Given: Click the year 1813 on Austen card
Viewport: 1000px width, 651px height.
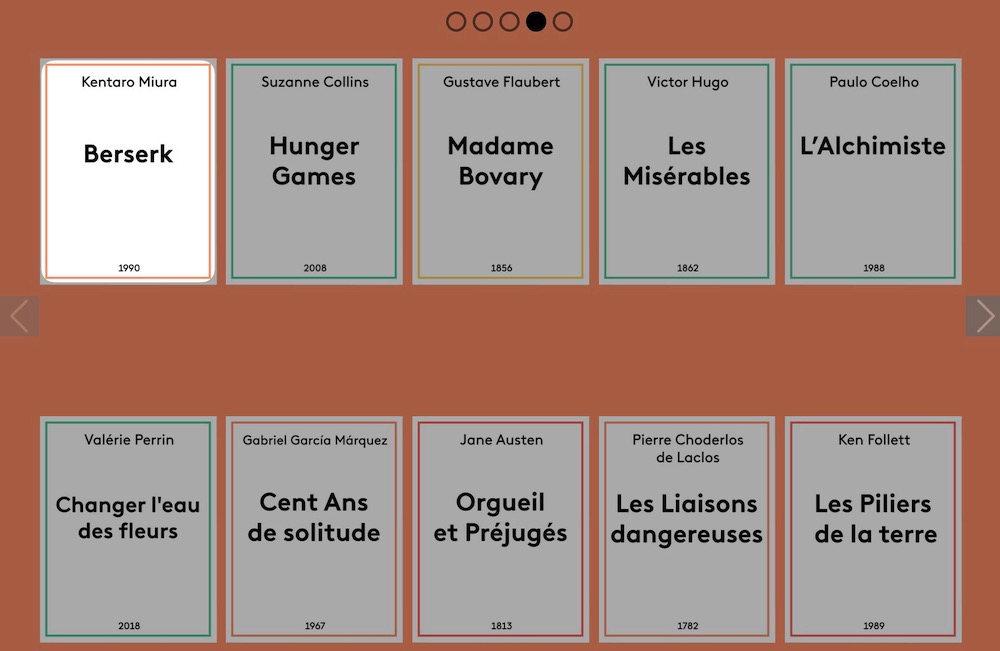Looking at the screenshot, I should point(501,626).
